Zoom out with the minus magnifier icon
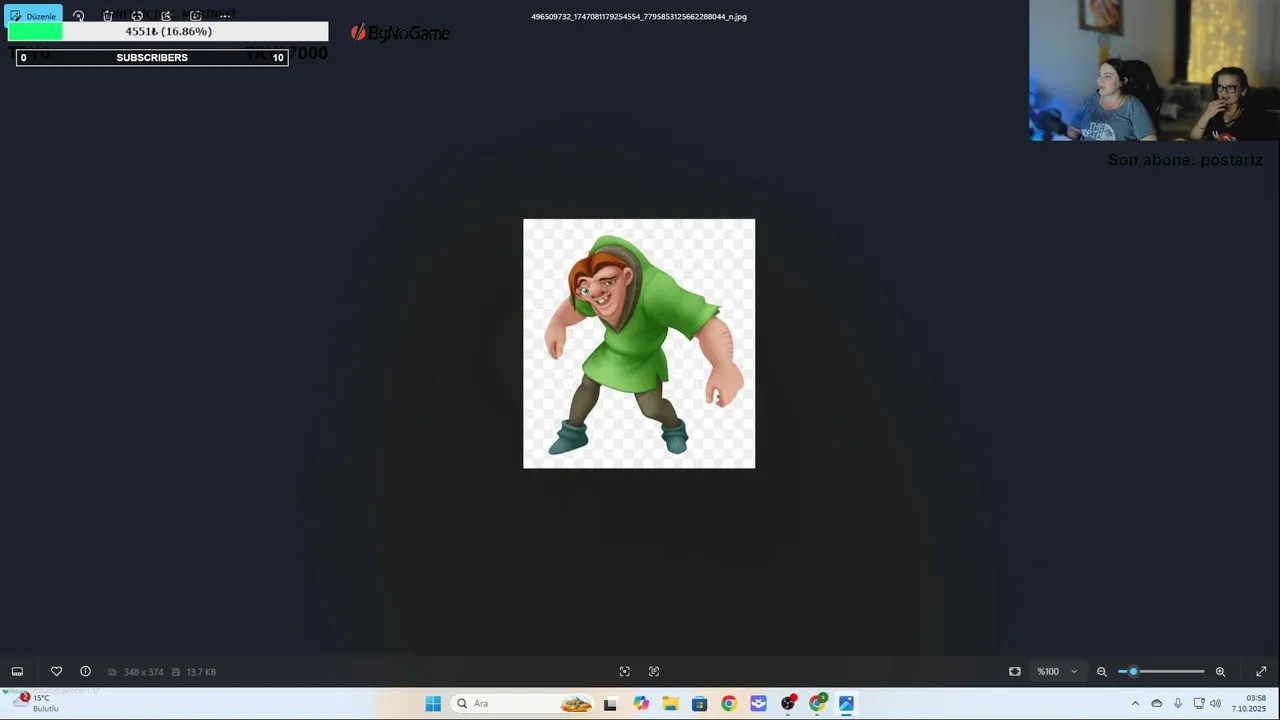This screenshot has height=720, width=1280. click(x=1102, y=672)
